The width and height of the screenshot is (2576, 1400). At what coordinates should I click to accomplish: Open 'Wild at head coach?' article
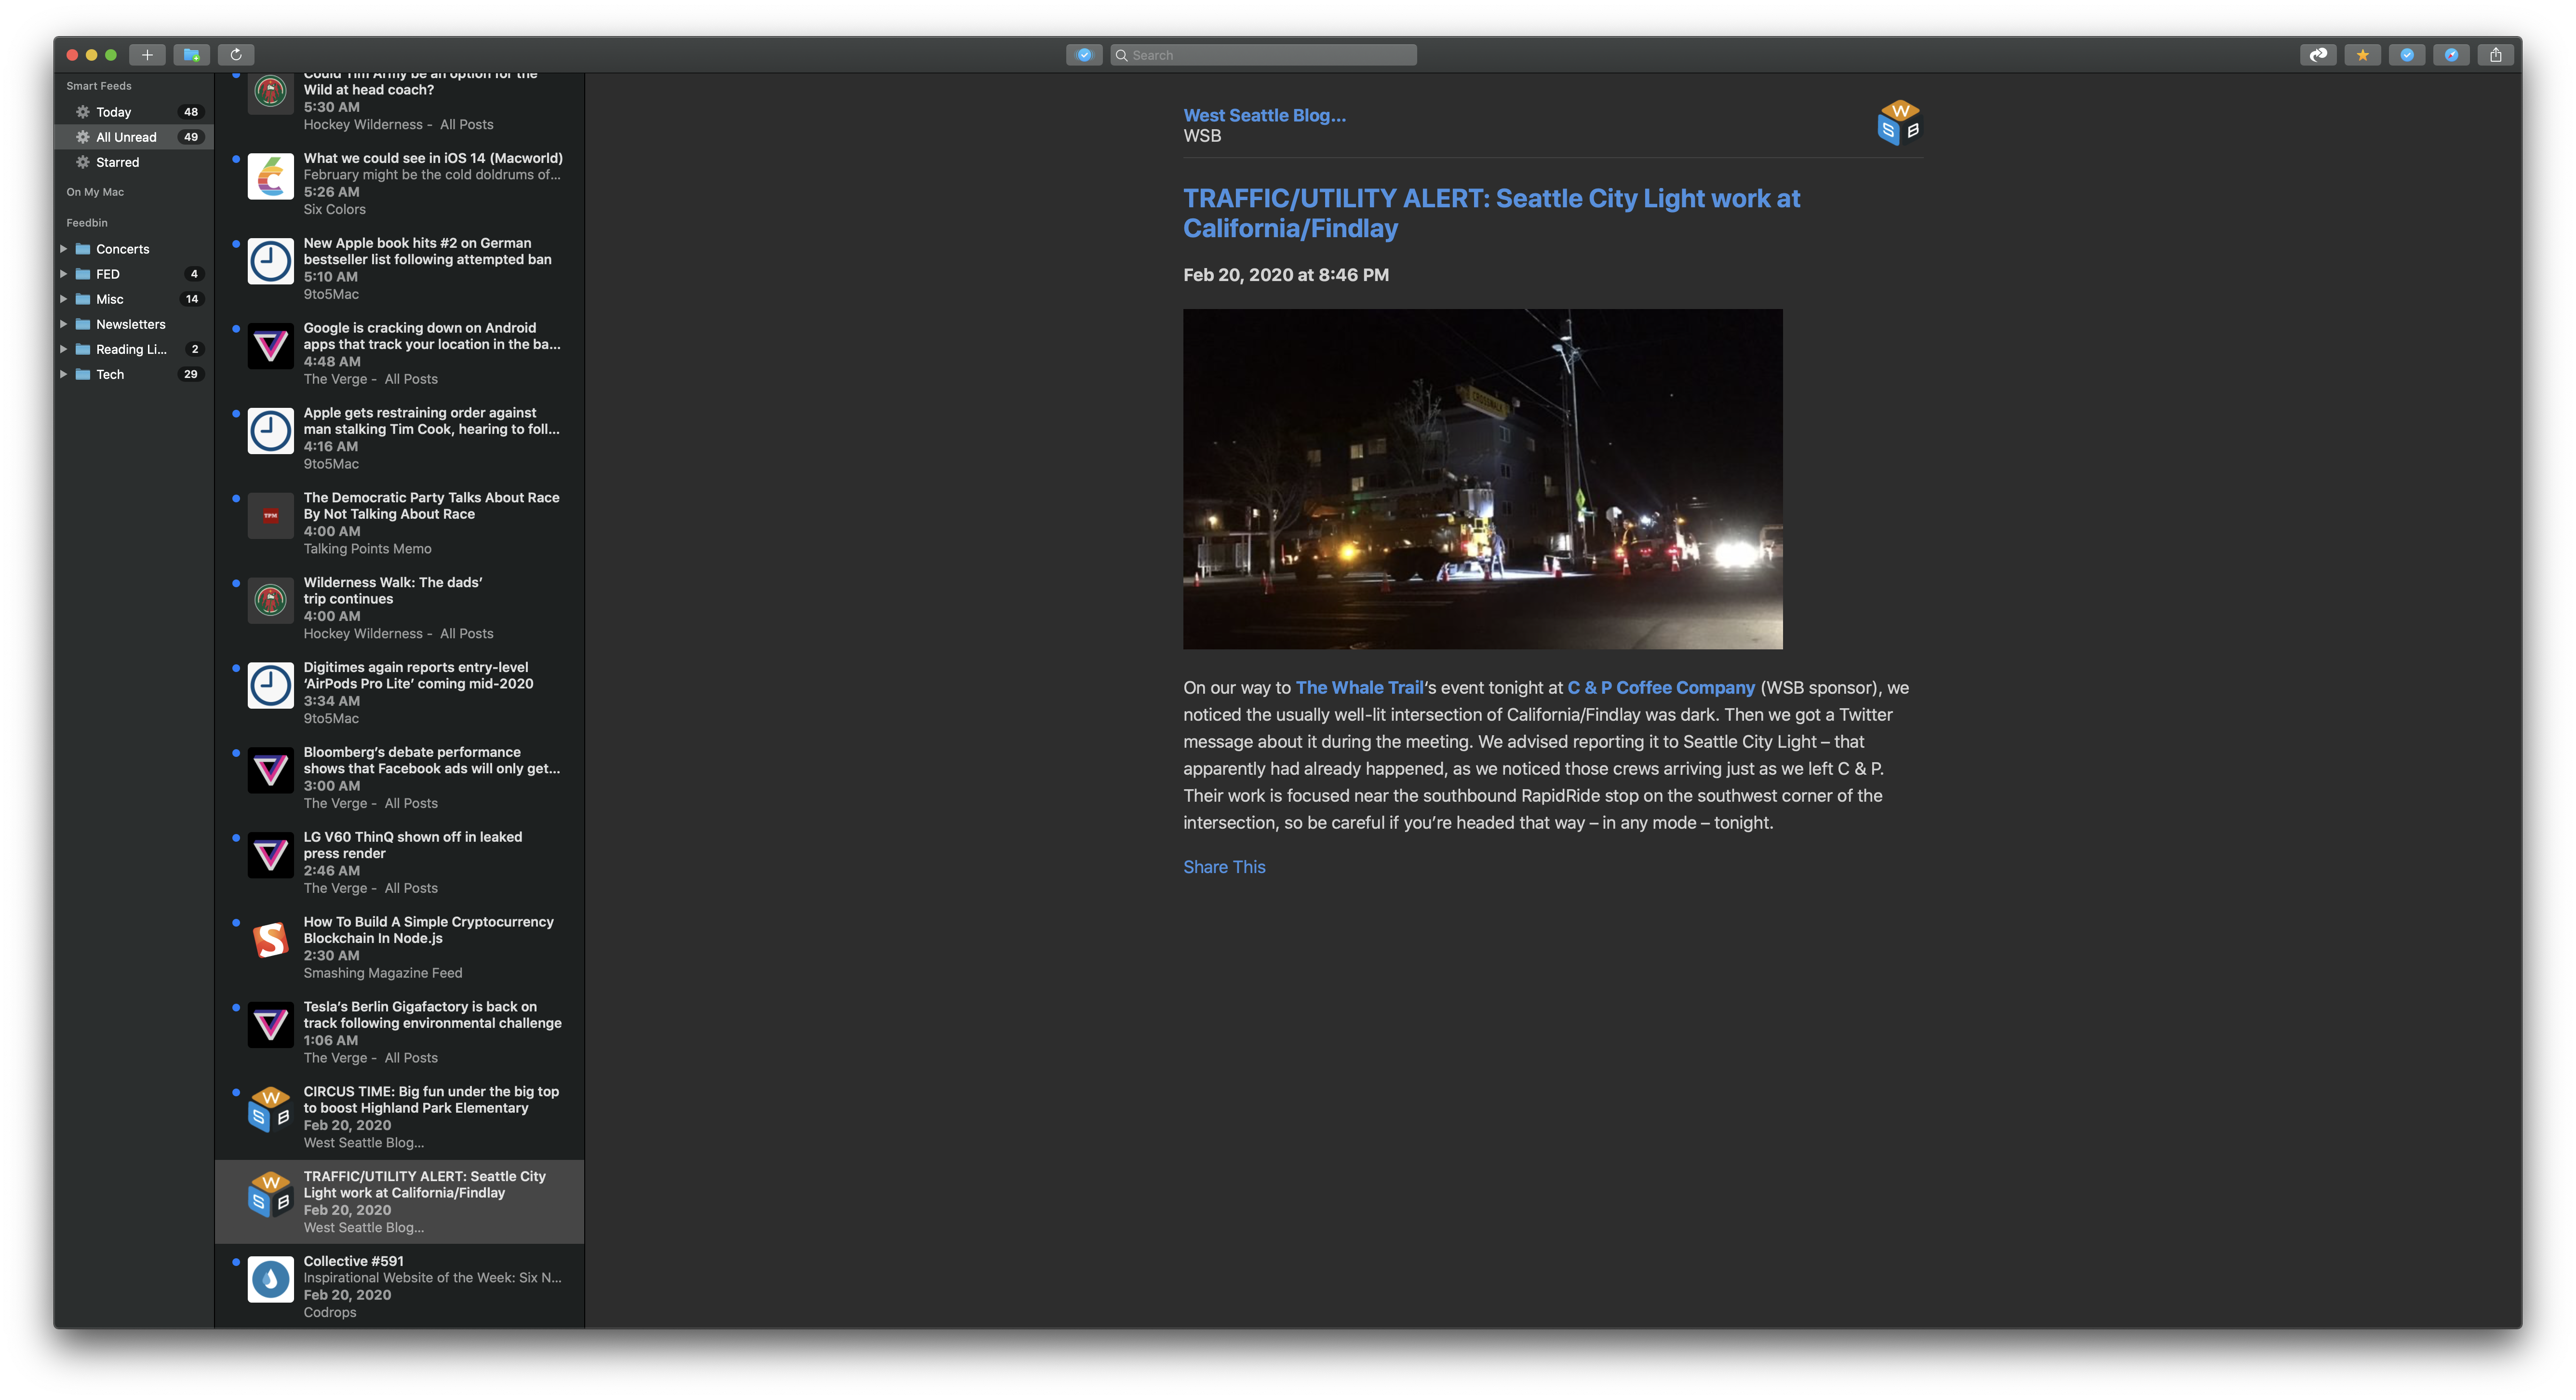pyautogui.click(x=400, y=106)
